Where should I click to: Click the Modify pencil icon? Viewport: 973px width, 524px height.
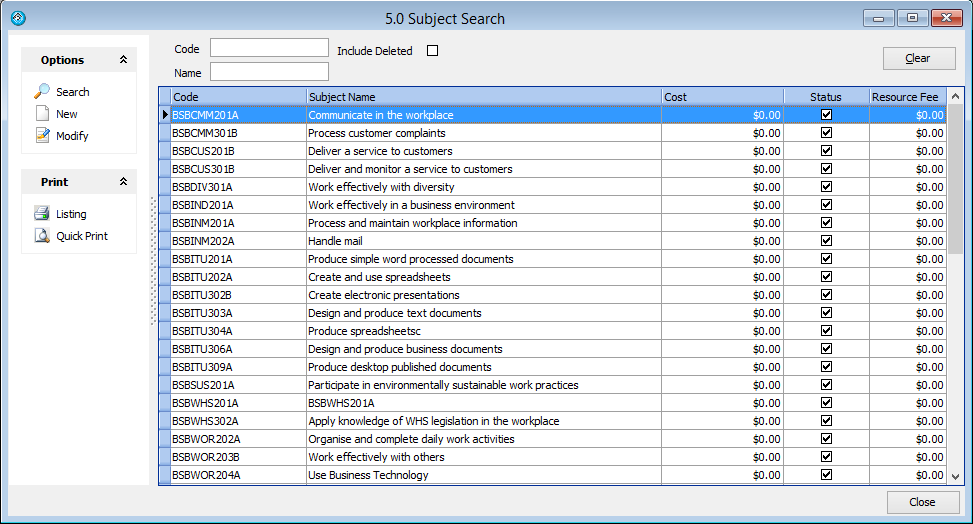[x=42, y=136]
